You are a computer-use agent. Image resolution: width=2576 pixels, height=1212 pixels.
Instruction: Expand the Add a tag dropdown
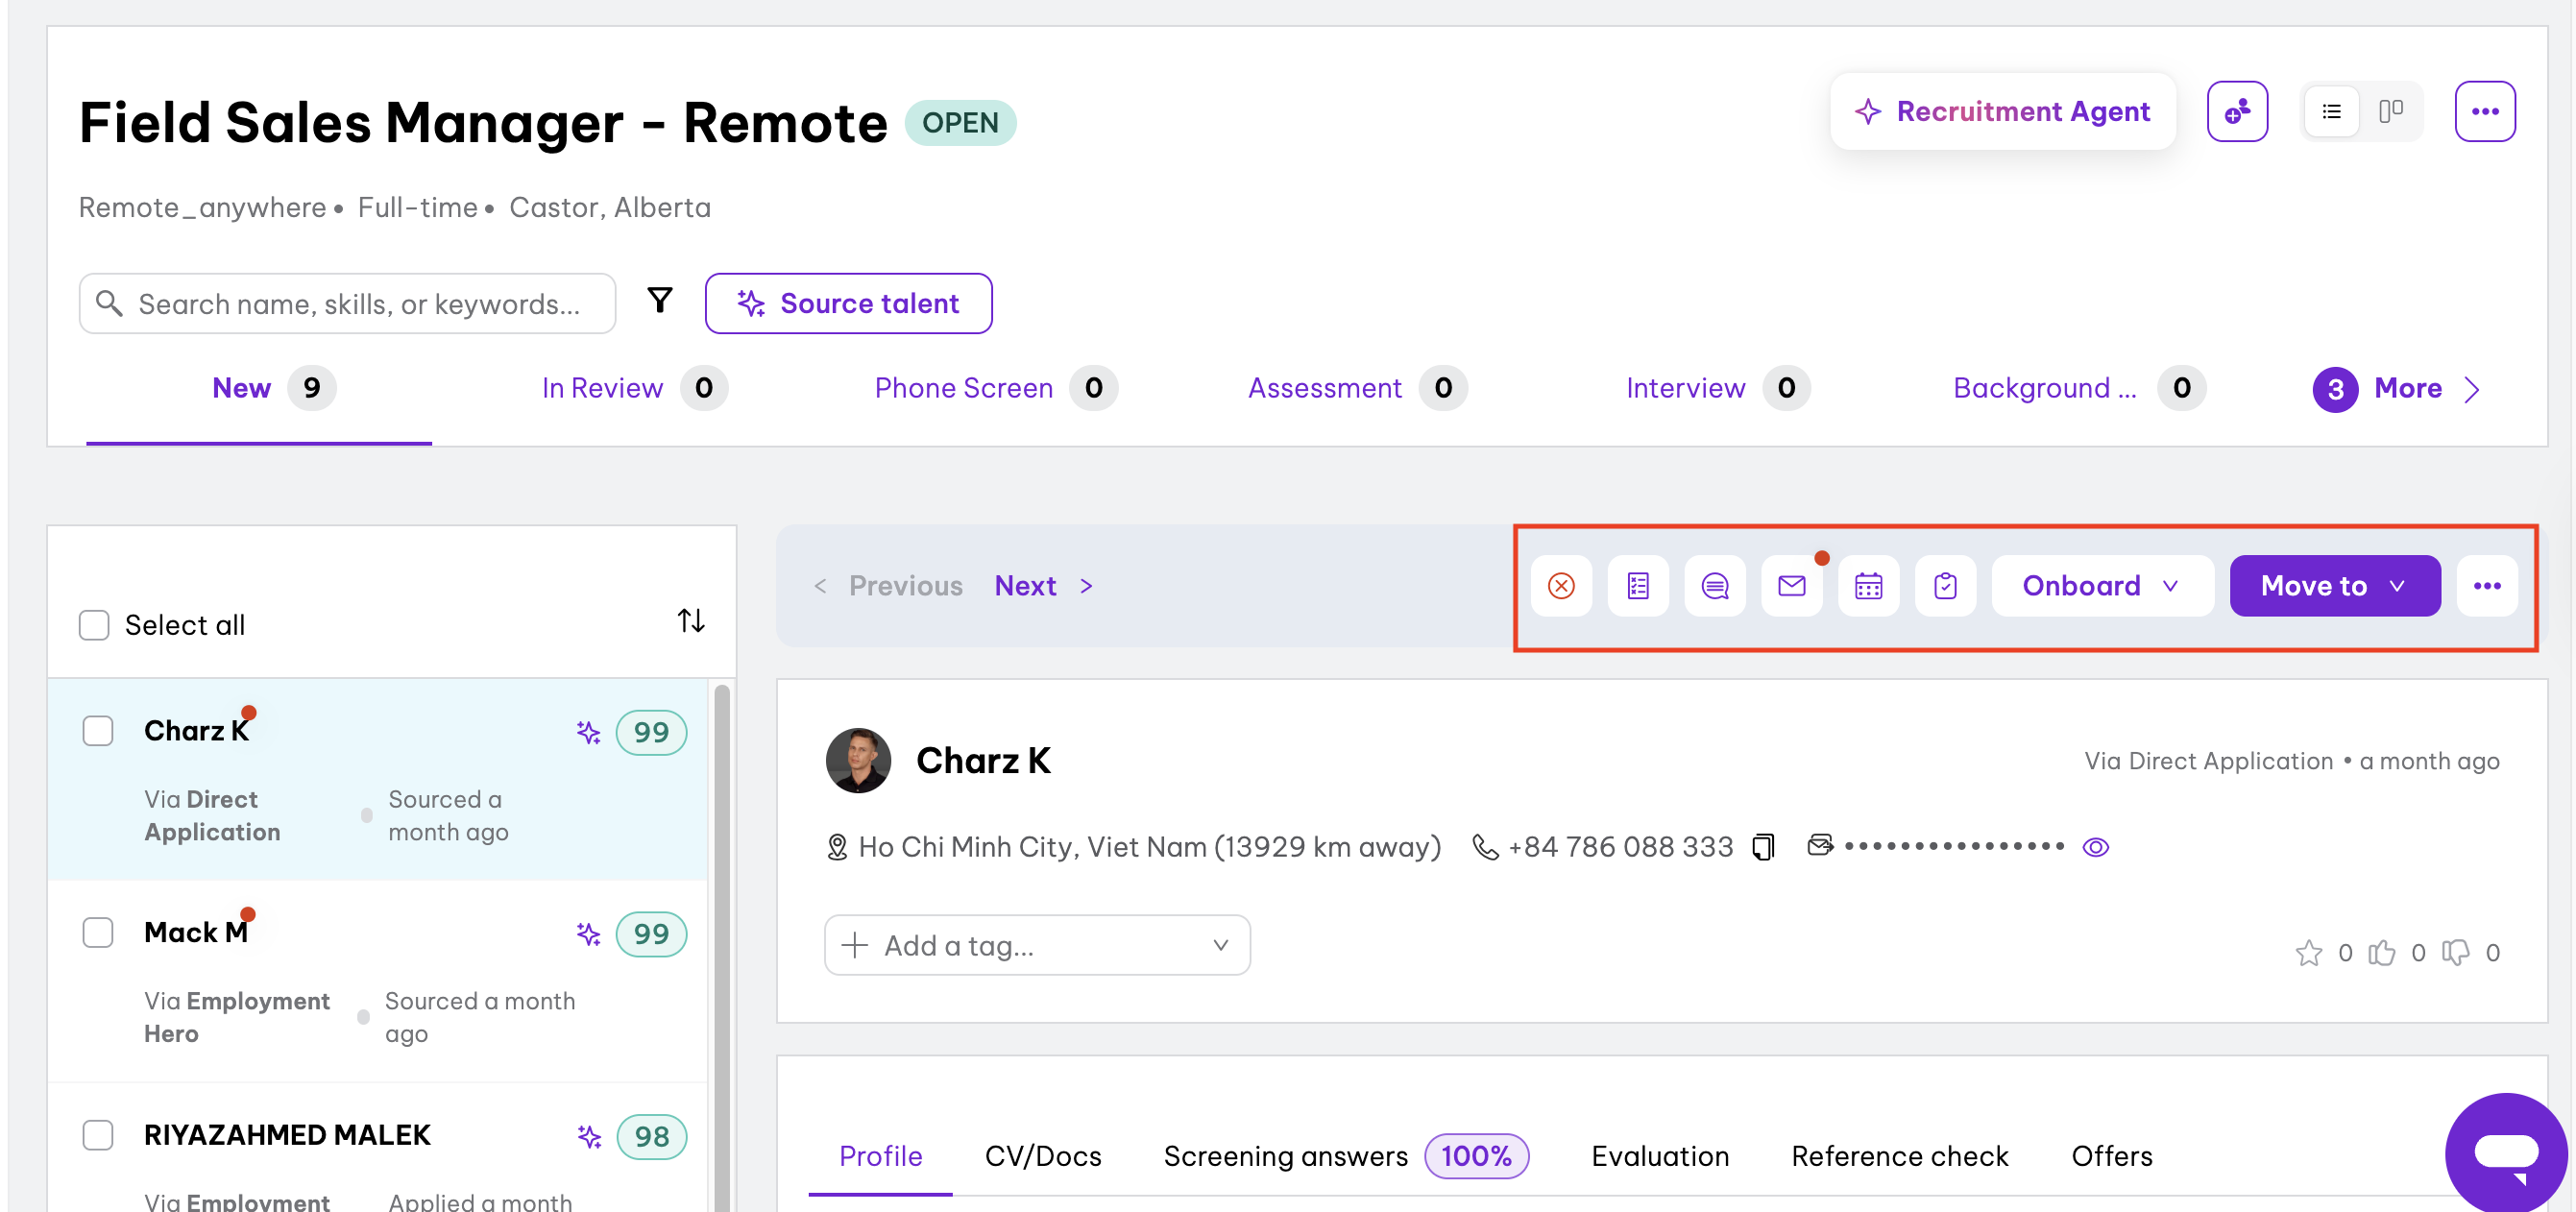pos(1037,945)
